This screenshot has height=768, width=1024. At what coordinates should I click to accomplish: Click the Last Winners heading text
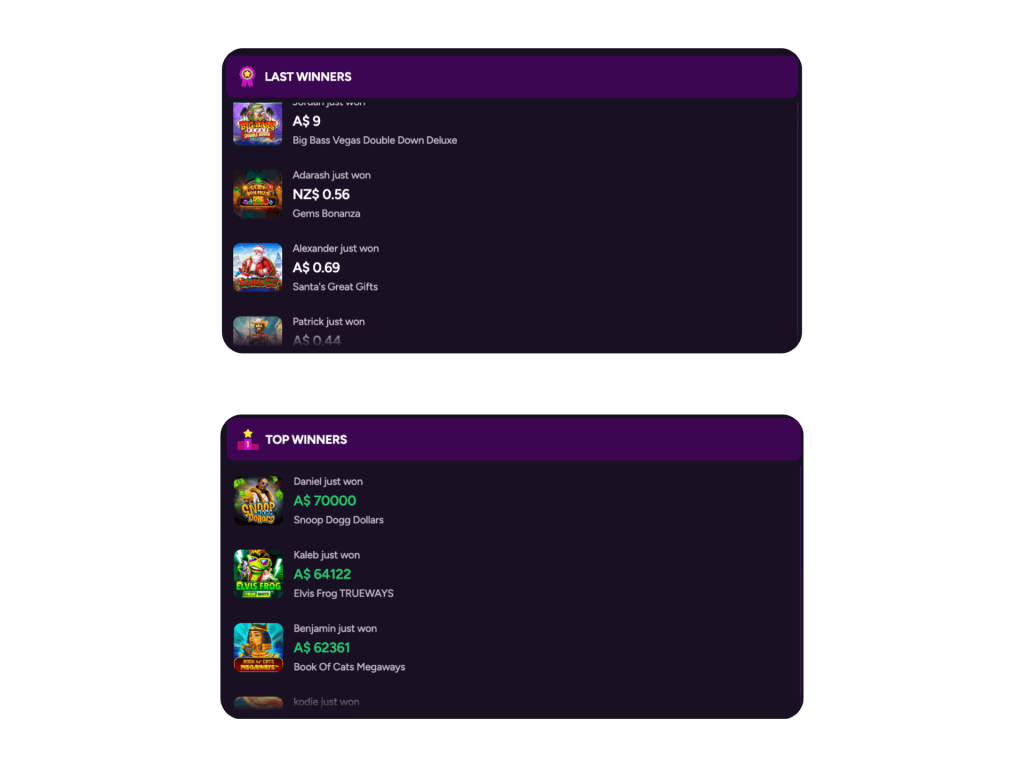(308, 76)
